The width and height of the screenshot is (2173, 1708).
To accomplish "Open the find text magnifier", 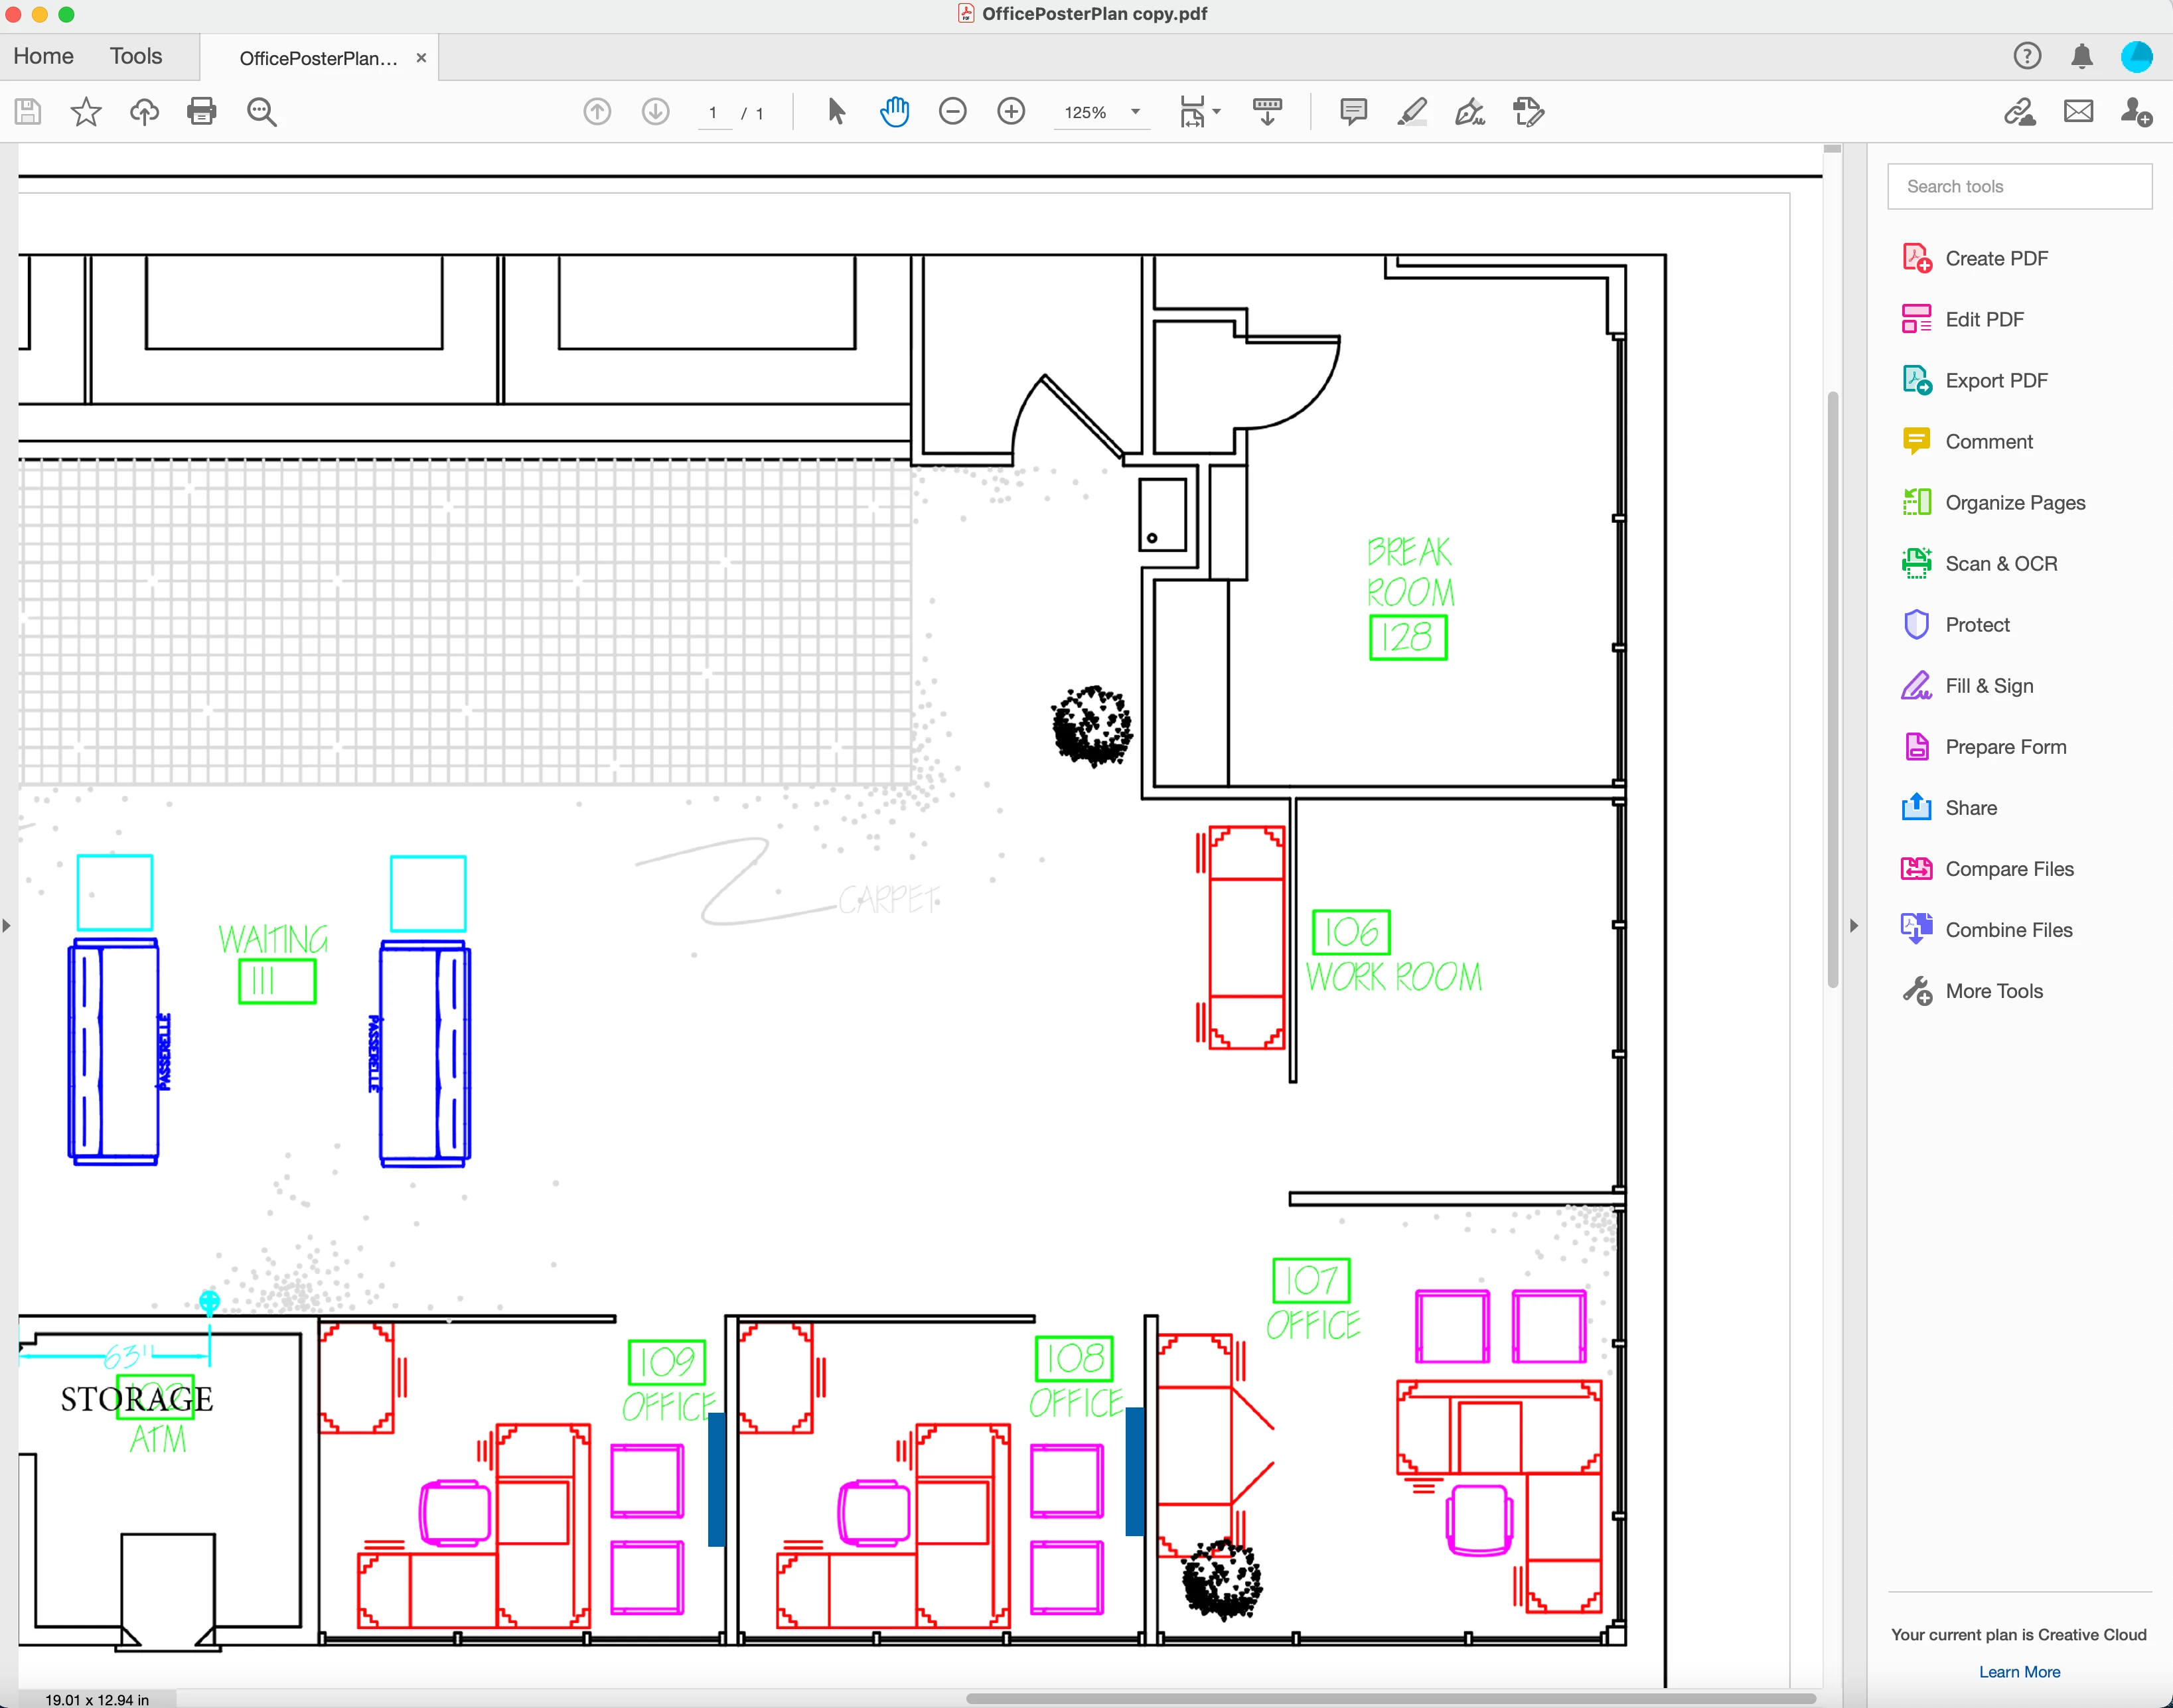I will click(x=262, y=112).
